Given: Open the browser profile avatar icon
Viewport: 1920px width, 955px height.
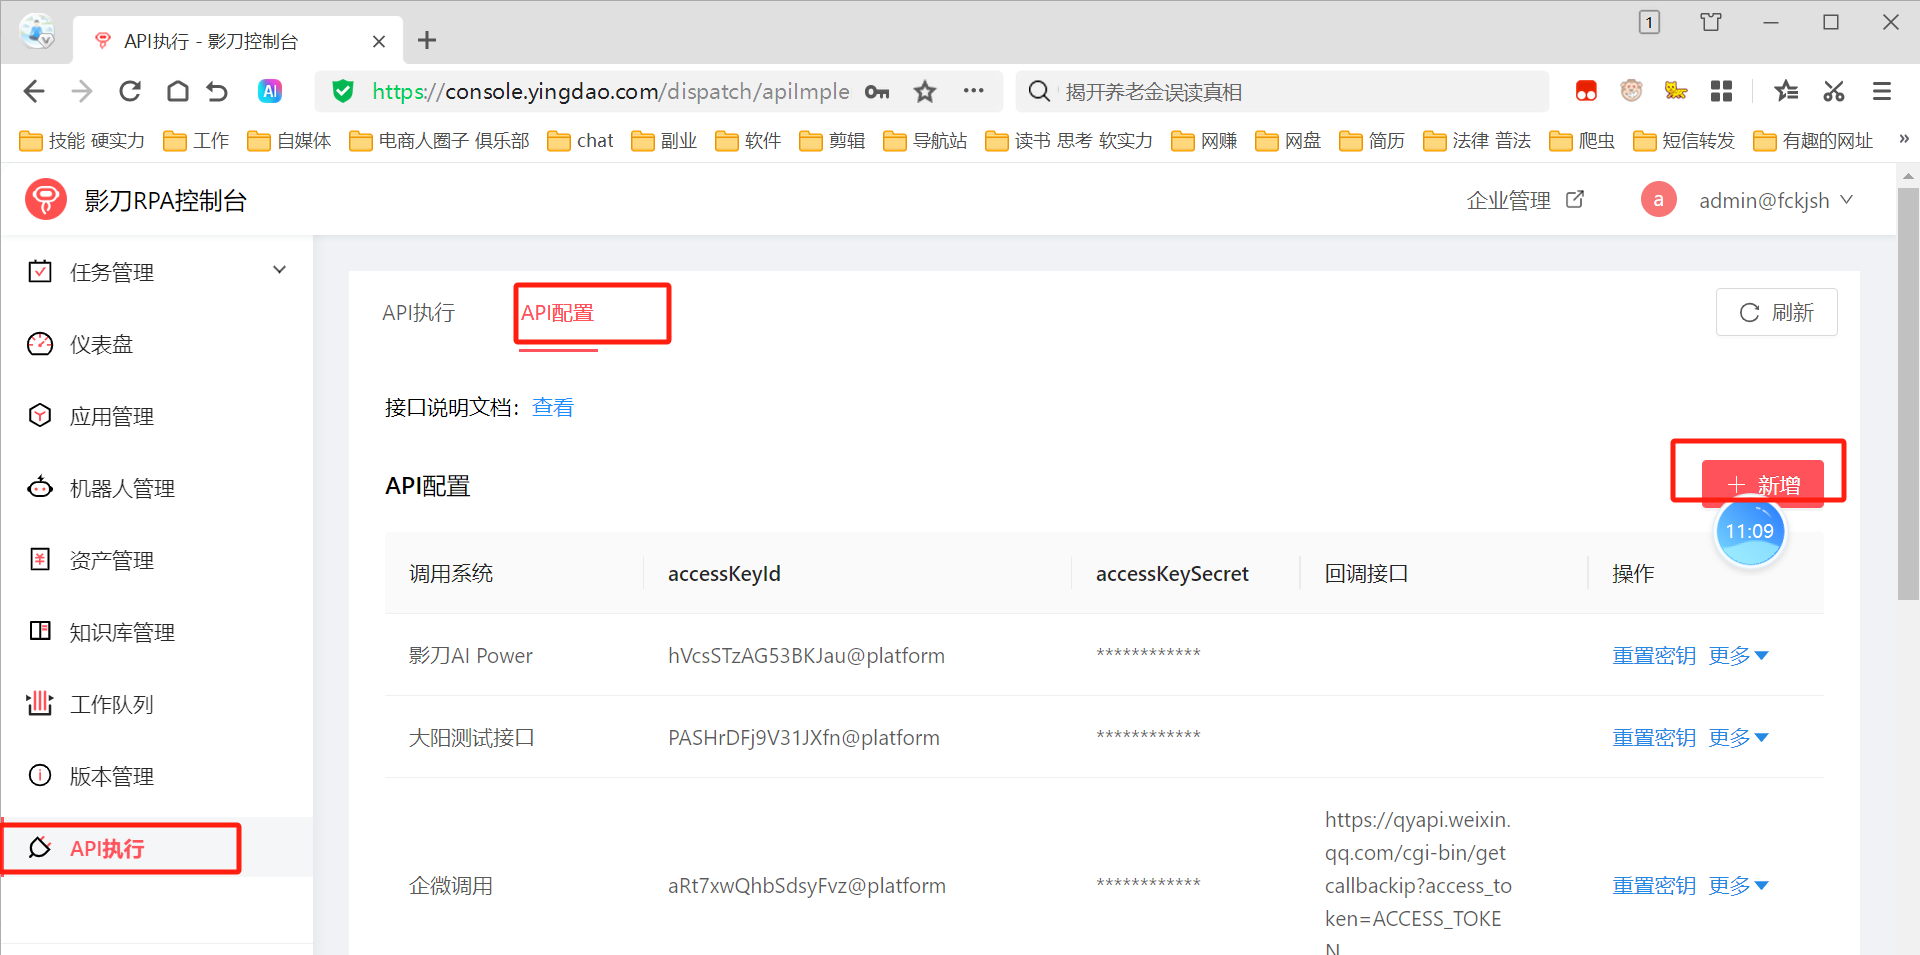Looking at the screenshot, I should [37, 32].
